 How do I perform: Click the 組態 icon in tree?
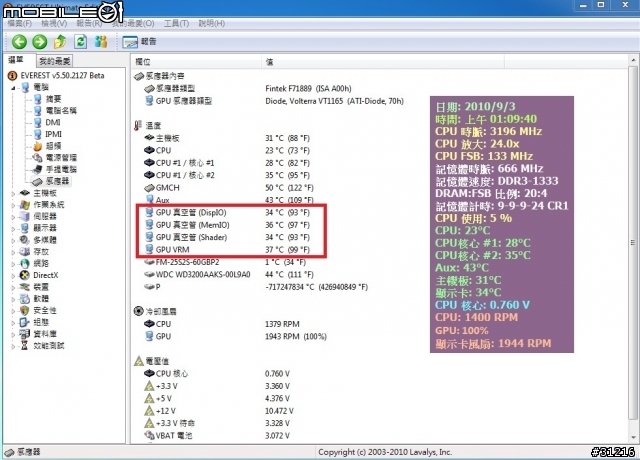tap(25, 322)
